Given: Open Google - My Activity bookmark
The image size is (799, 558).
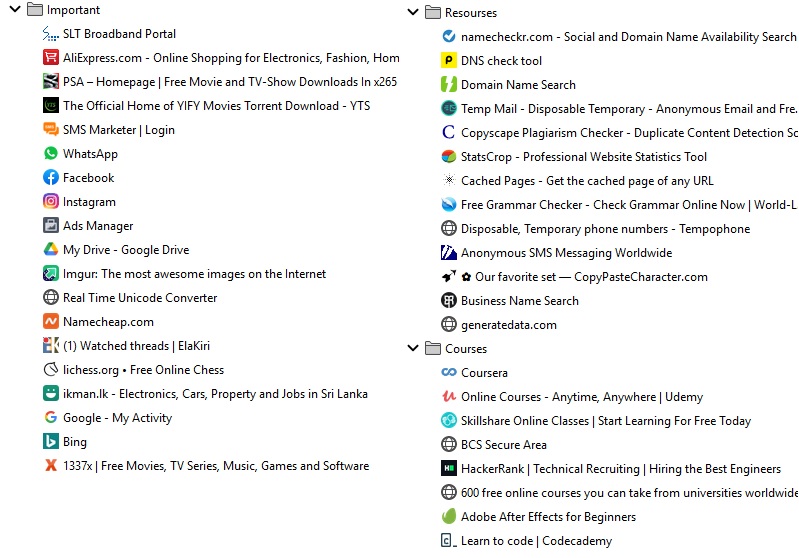Looking at the screenshot, I should (x=118, y=418).
